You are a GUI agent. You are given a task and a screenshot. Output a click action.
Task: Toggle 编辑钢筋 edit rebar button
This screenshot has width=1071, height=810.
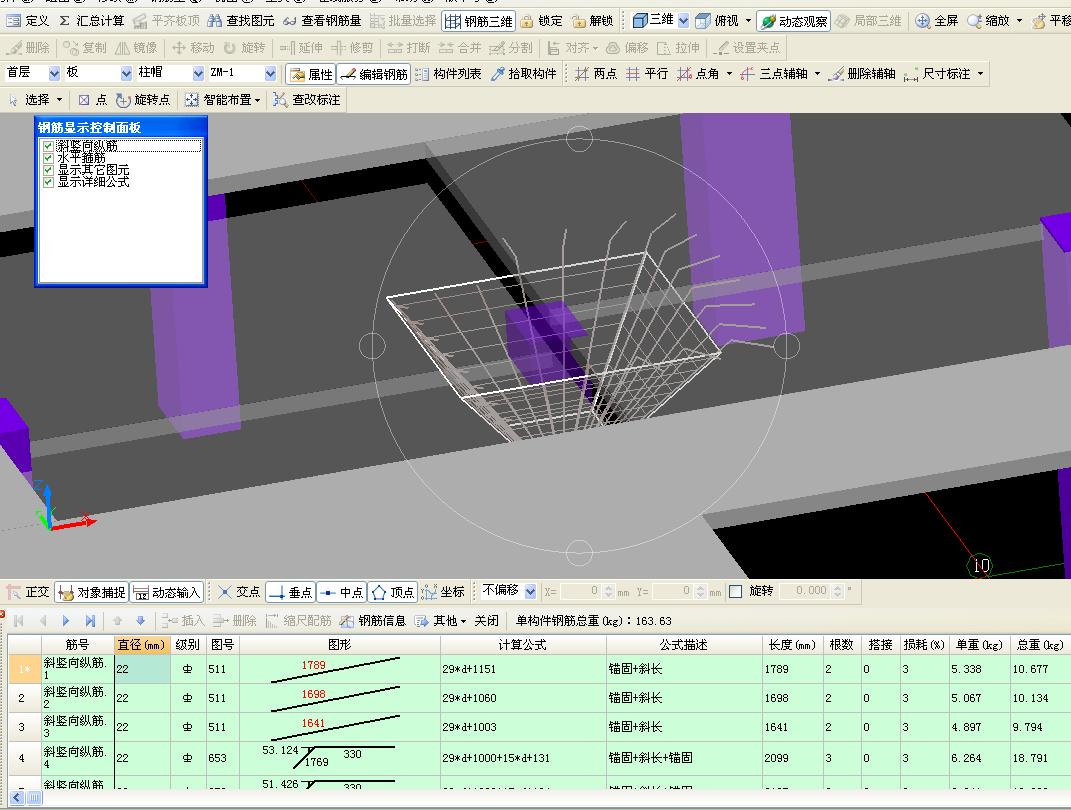pyautogui.click(x=374, y=74)
